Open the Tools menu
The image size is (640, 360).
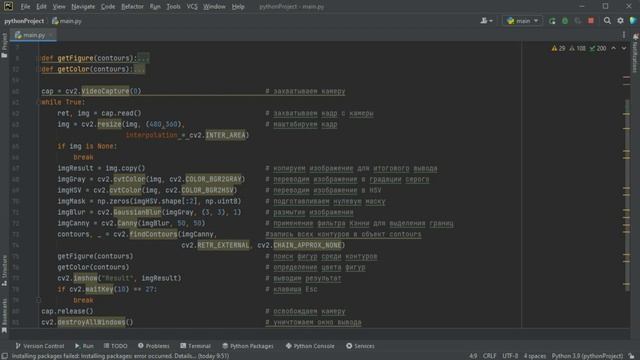pyautogui.click(x=173, y=7)
